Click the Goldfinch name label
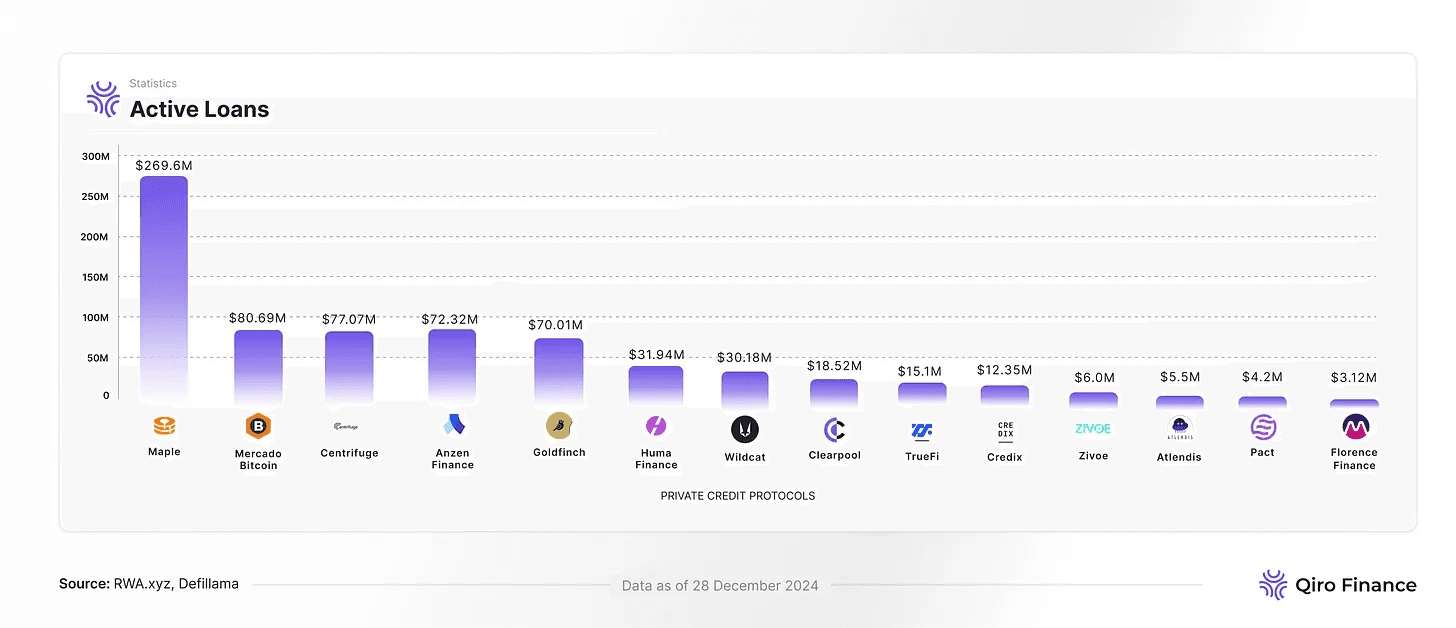Image resolution: width=1456 pixels, height=628 pixels. pos(559,452)
